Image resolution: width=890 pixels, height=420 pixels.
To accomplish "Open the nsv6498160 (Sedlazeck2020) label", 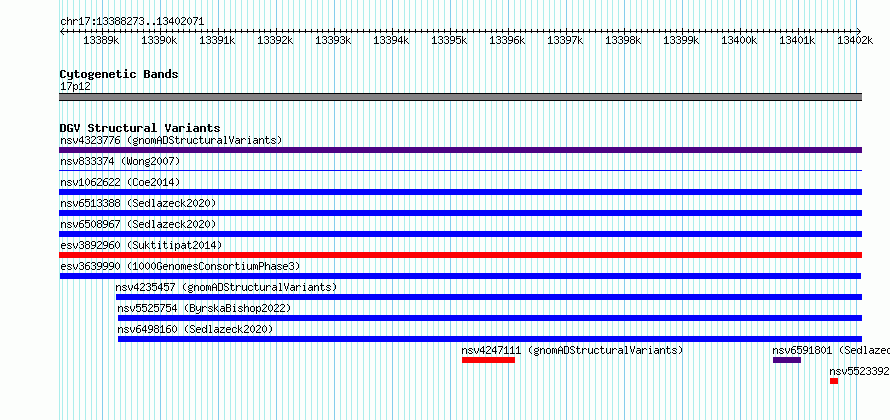I will (195, 329).
